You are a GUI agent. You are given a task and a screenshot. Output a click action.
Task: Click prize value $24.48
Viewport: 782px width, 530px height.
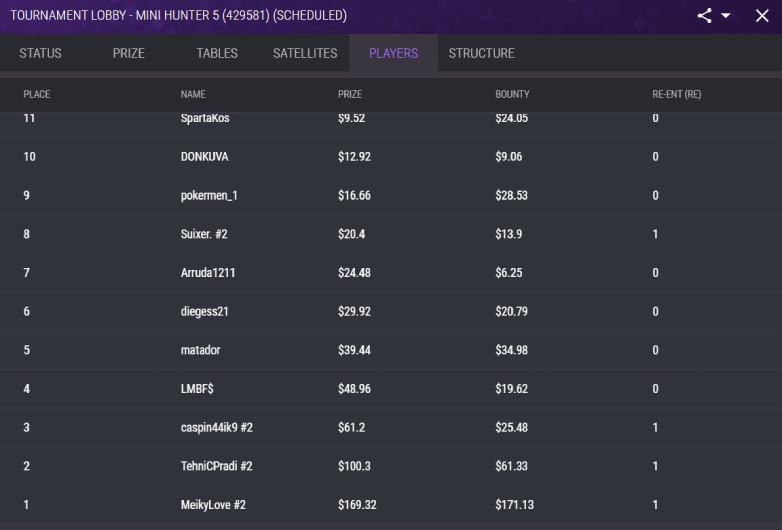coord(354,273)
